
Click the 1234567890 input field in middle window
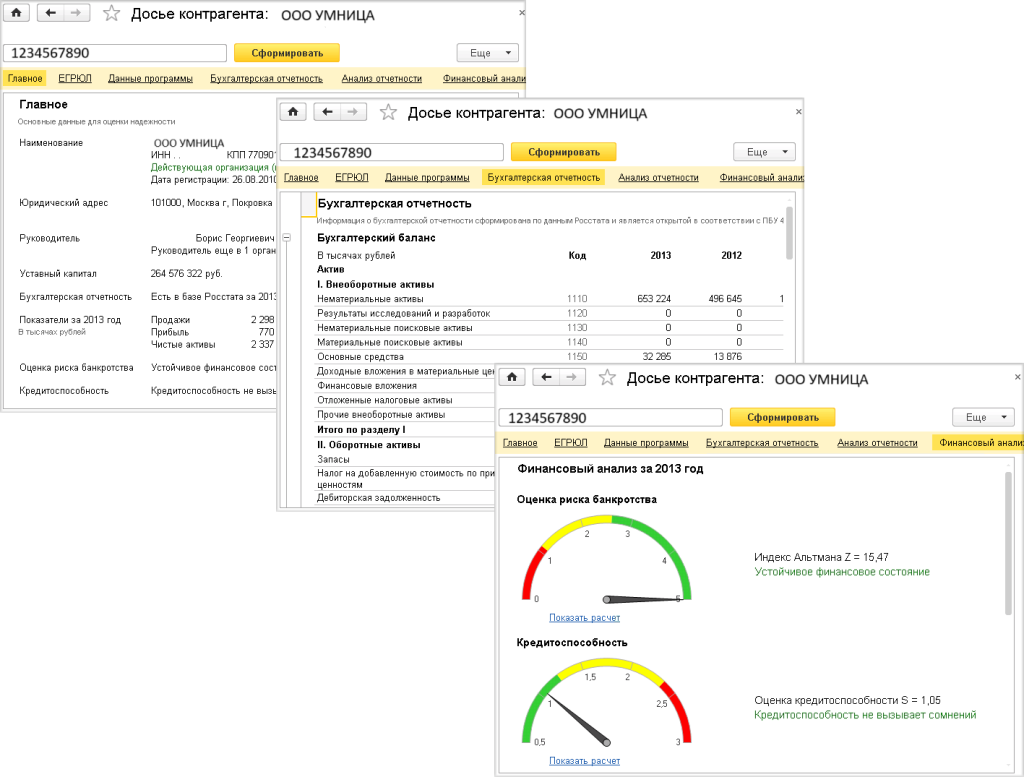[x=390, y=152]
